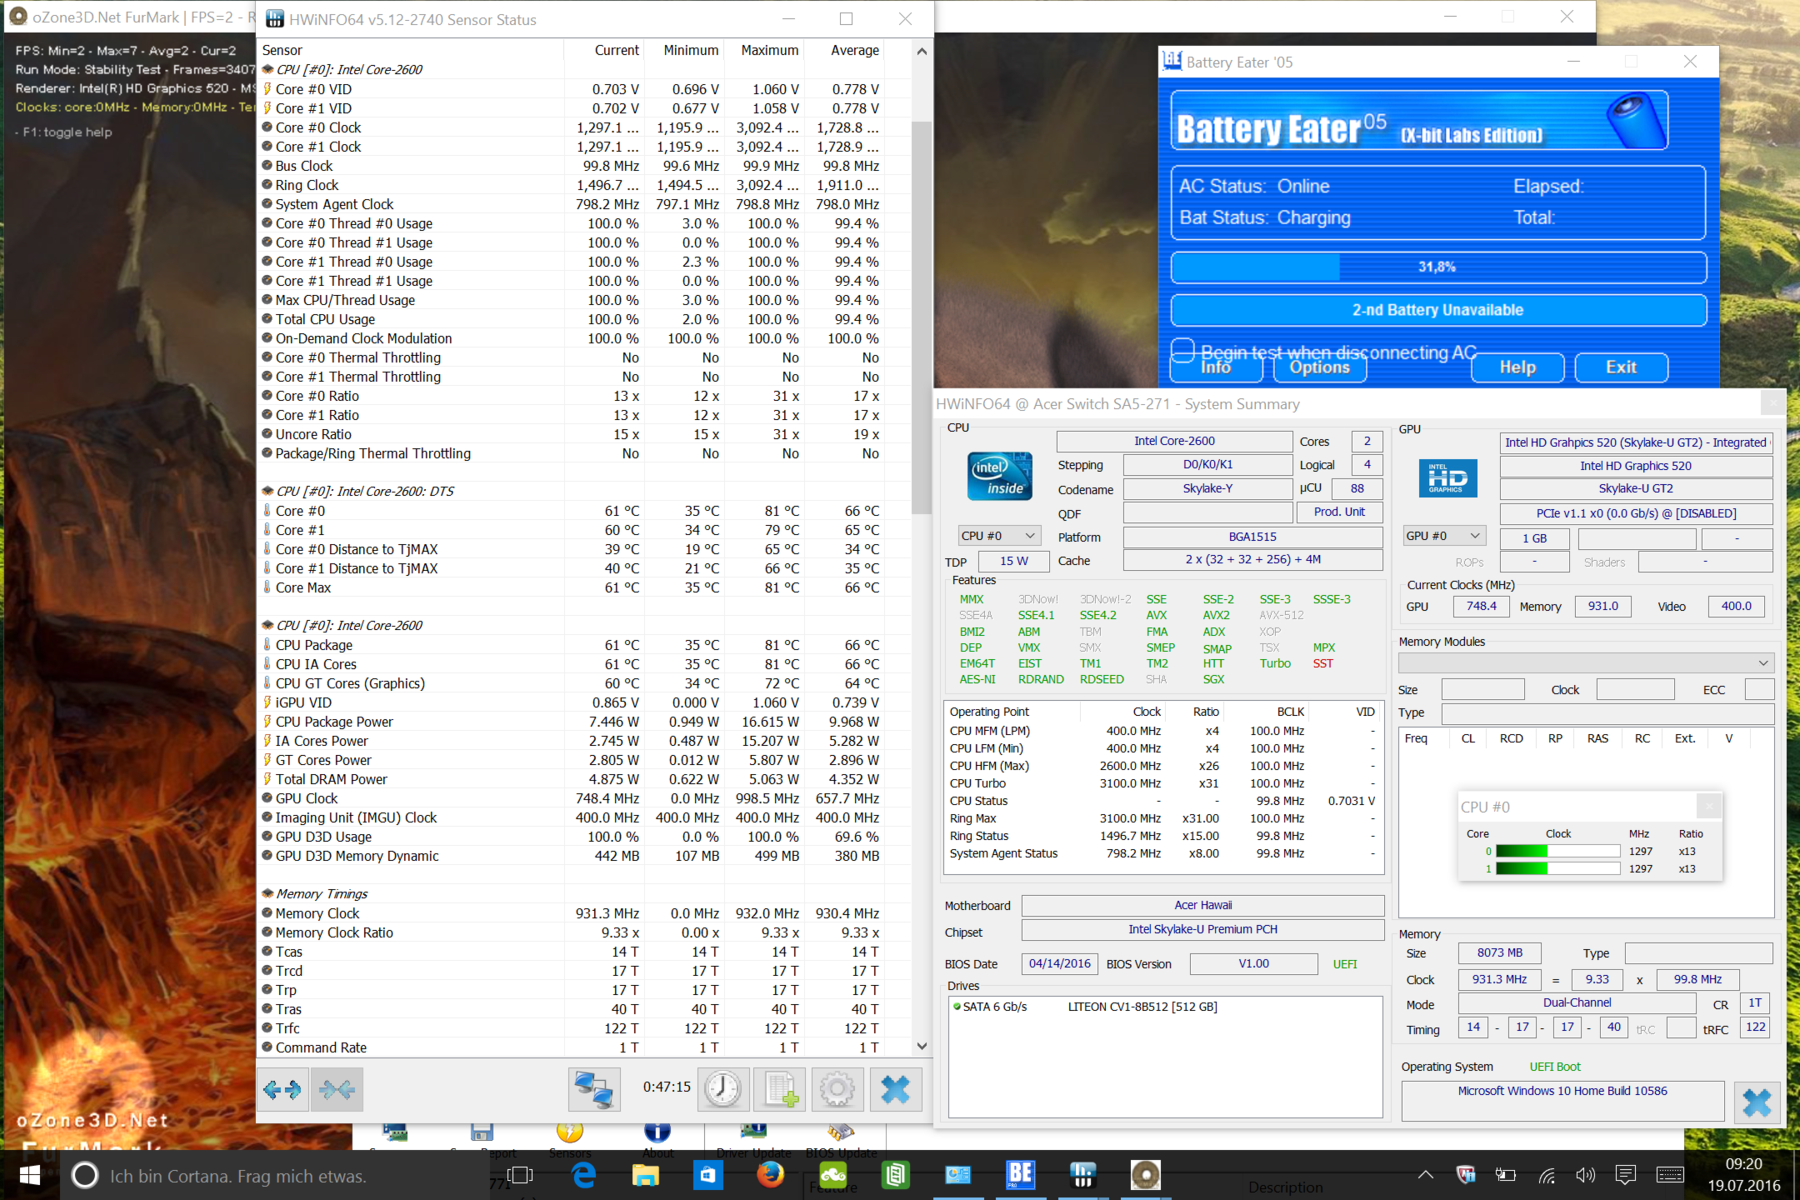Open the volume control in system tray

pos(1585,1175)
